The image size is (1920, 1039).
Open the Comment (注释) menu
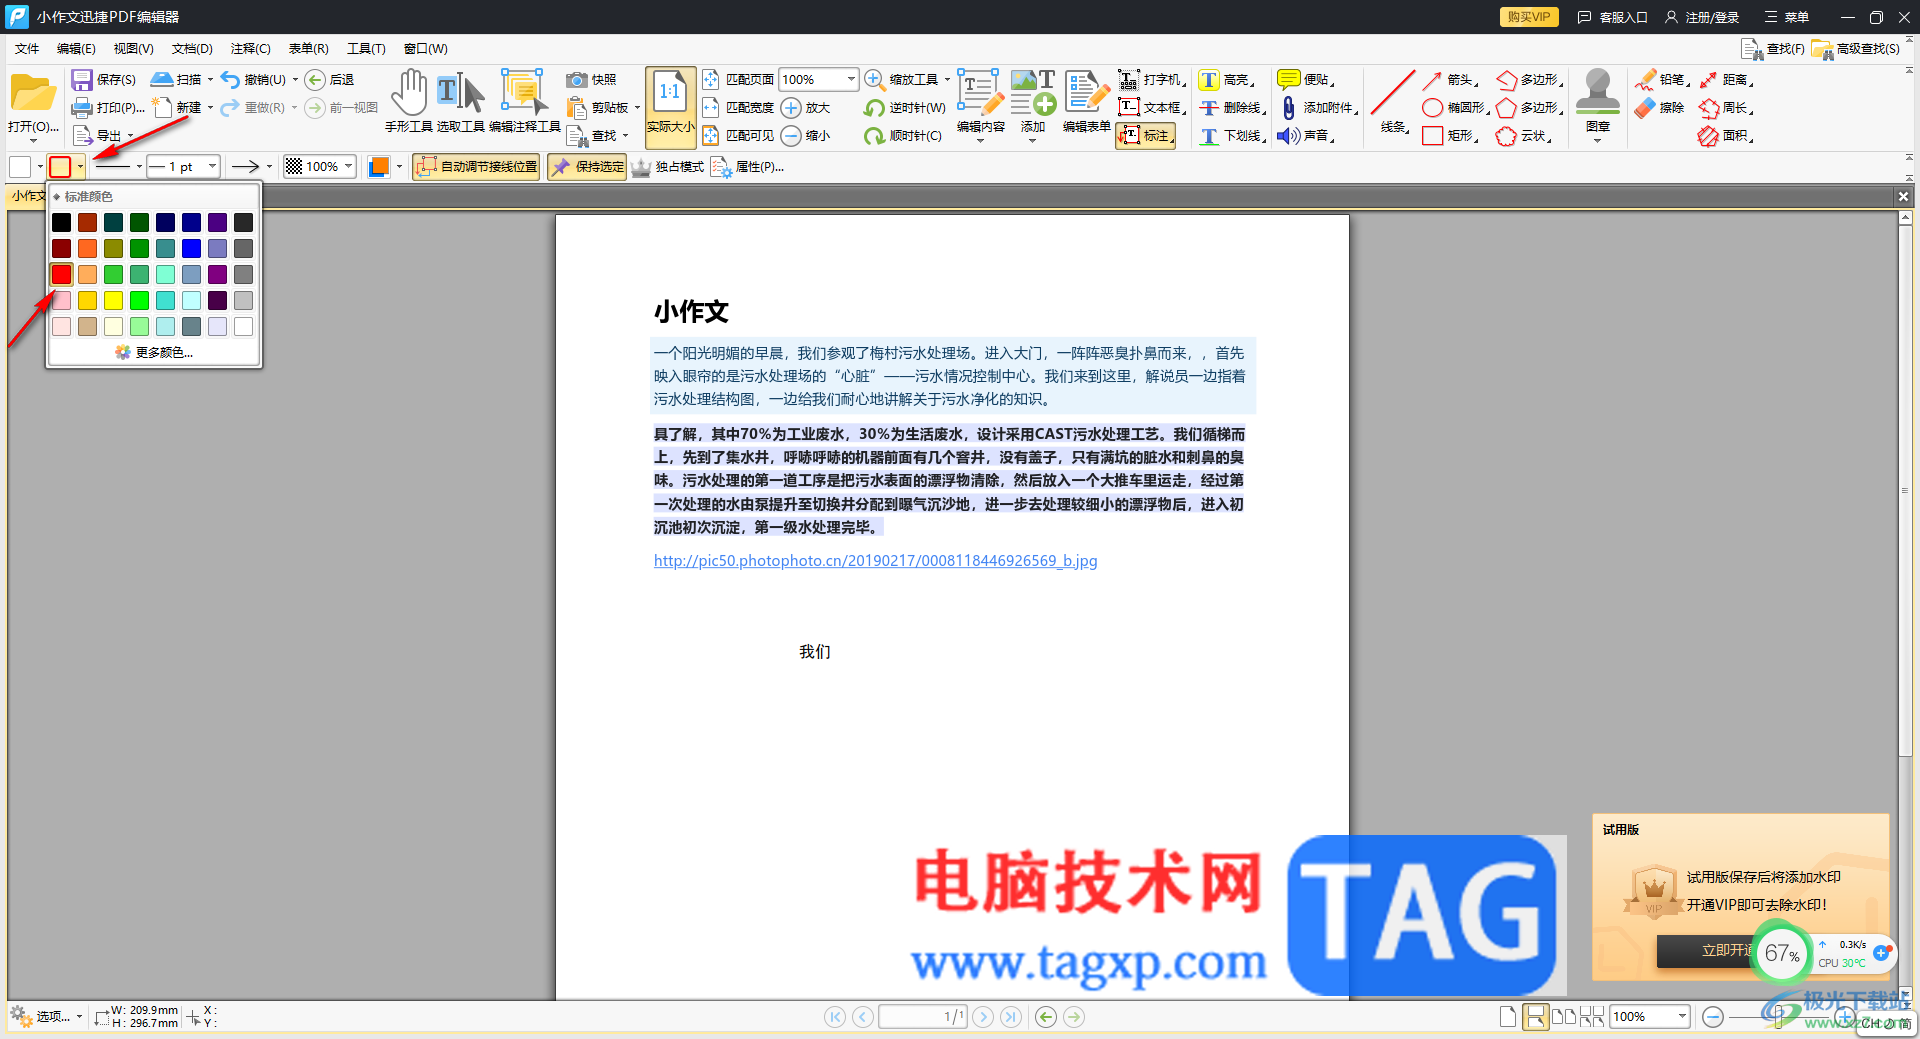point(250,49)
